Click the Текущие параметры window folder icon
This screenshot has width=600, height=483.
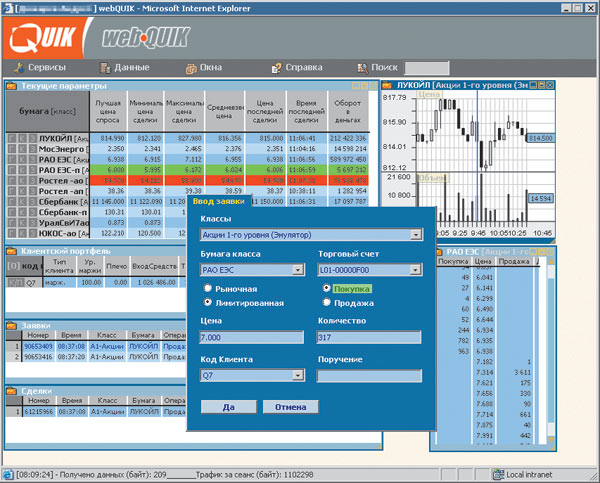point(11,86)
